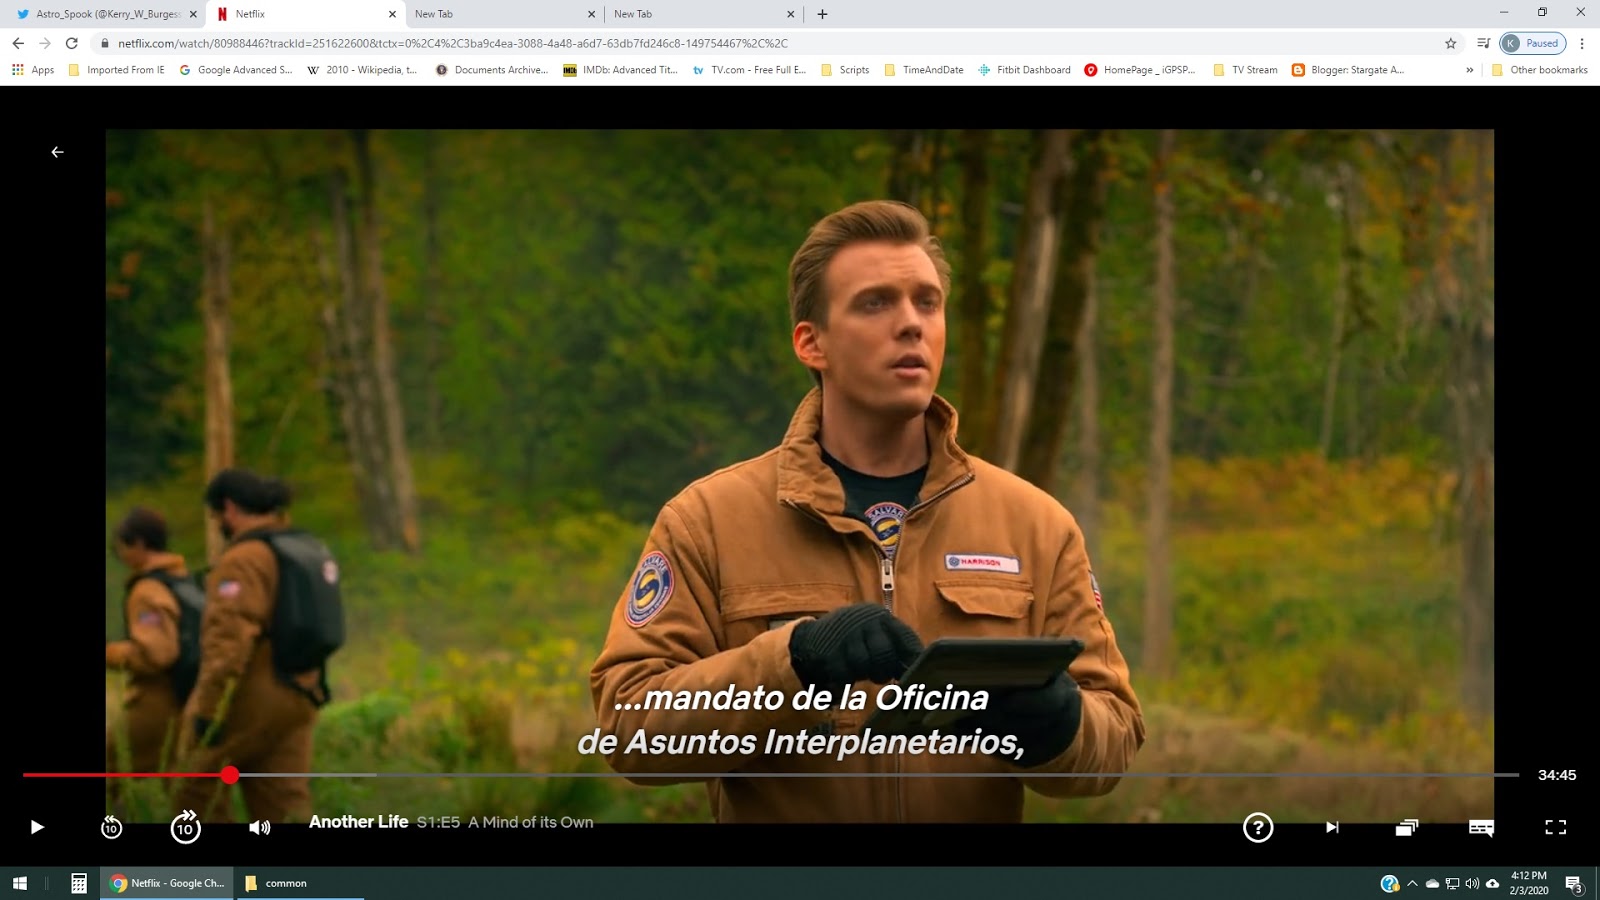Open system volume tray icon
This screenshot has width=1600, height=900.
click(1472, 883)
